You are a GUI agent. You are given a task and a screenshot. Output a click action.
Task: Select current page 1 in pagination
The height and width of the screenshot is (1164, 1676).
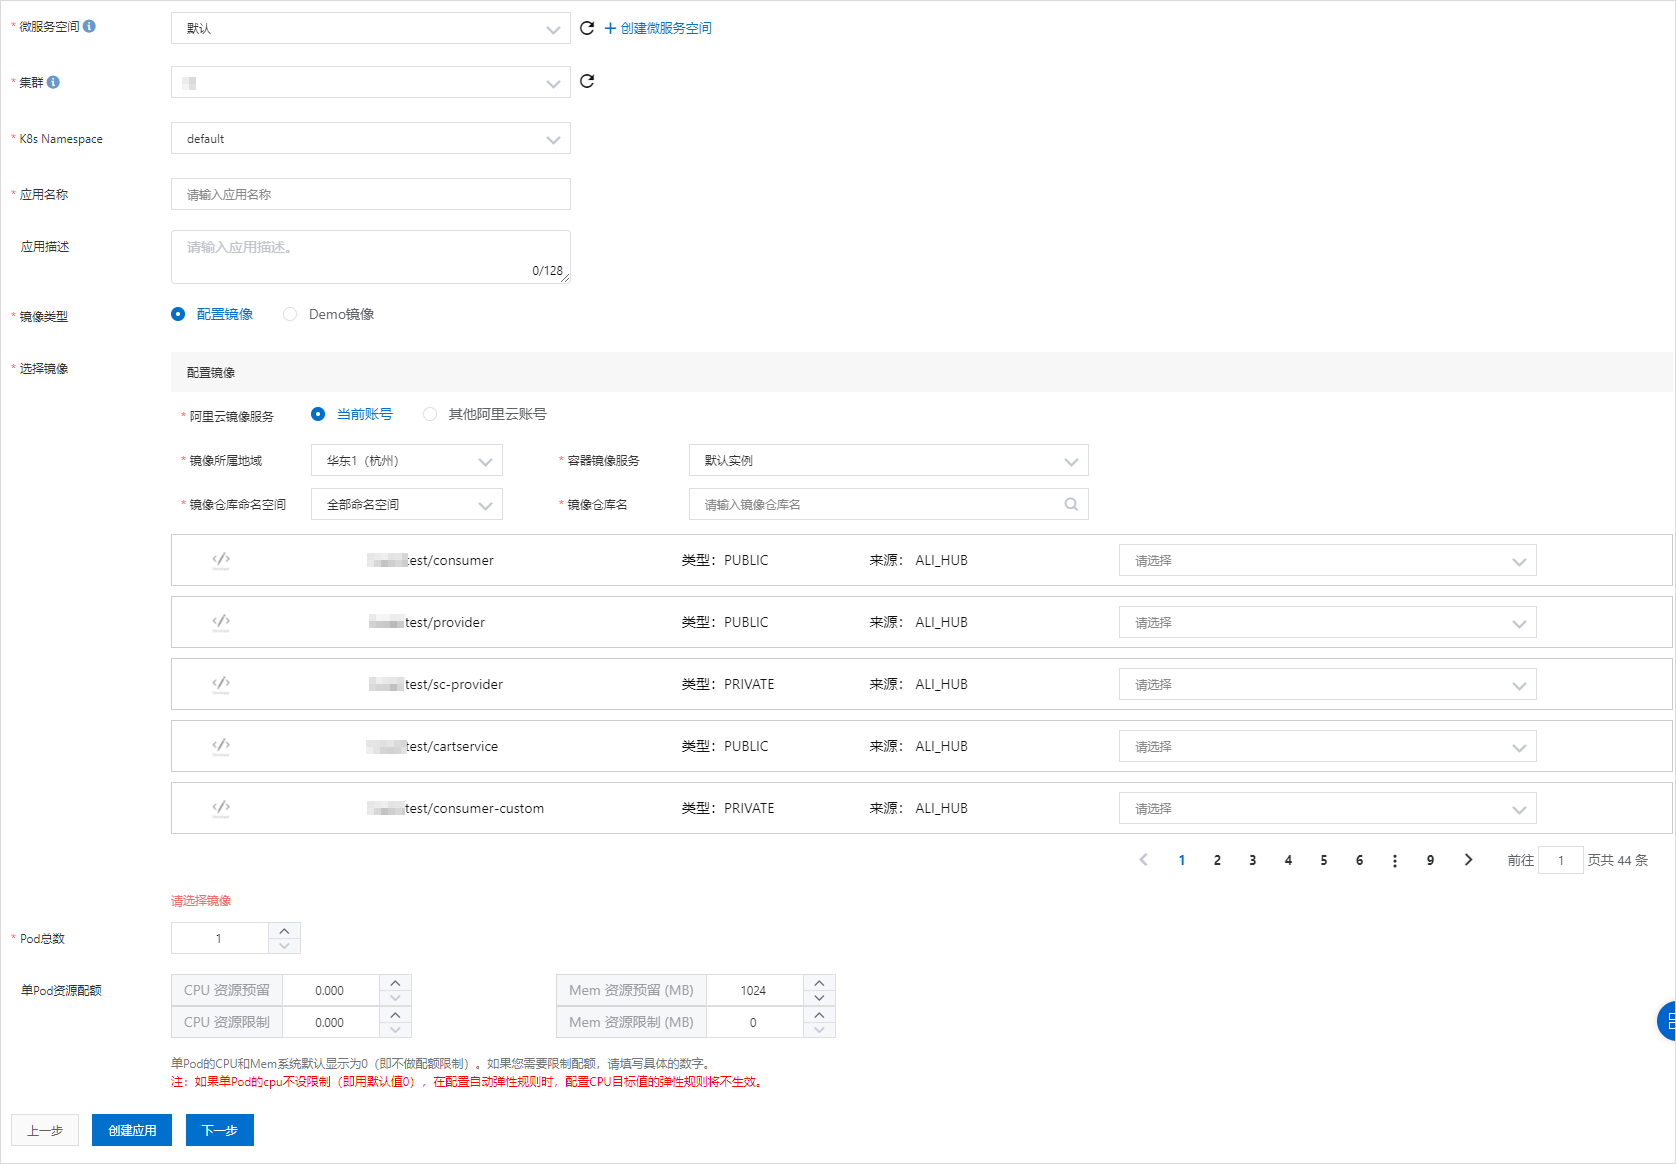point(1182,860)
